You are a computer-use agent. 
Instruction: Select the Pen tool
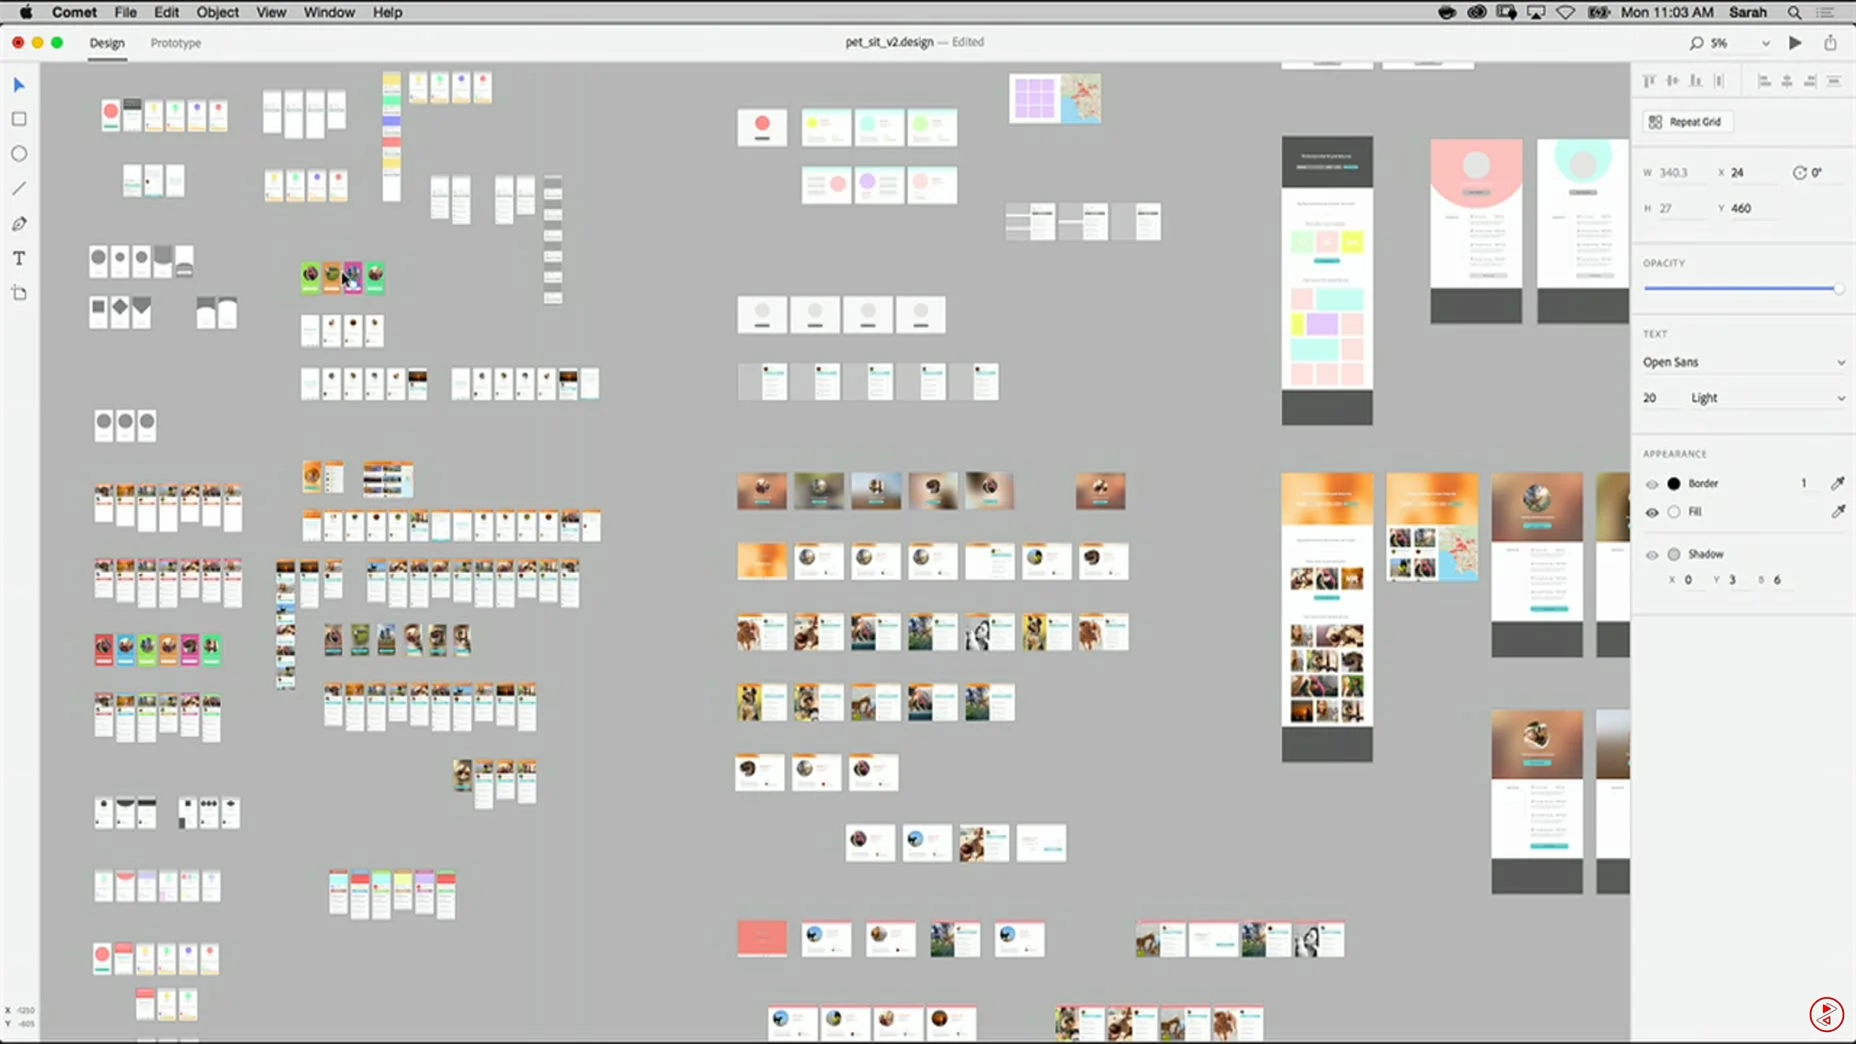(x=19, y=224)
